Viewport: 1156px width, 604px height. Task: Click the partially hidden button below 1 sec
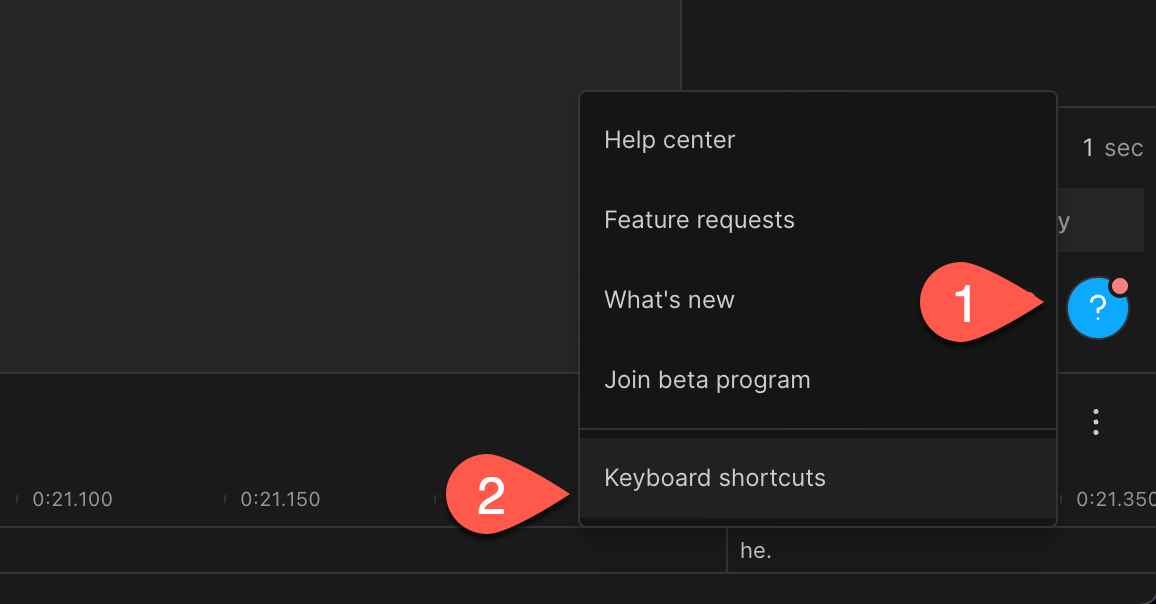(x=1101, y=220)
